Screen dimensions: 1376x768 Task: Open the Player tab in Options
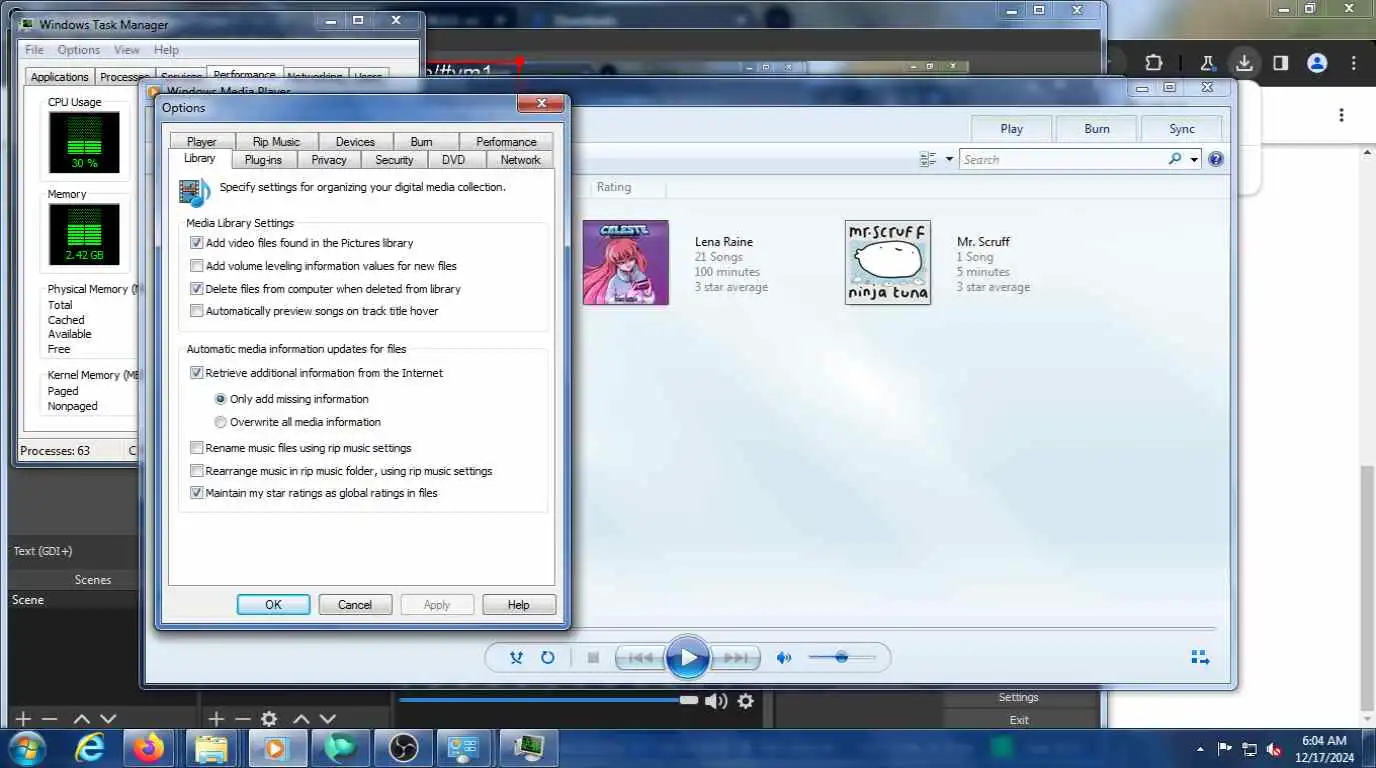(x=201, y=142)
